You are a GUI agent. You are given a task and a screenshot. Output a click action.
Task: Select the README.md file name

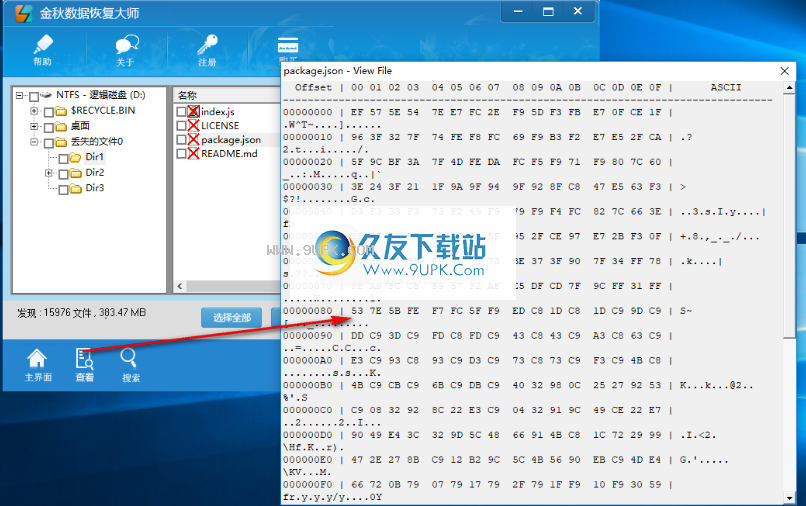click(229, 153)
